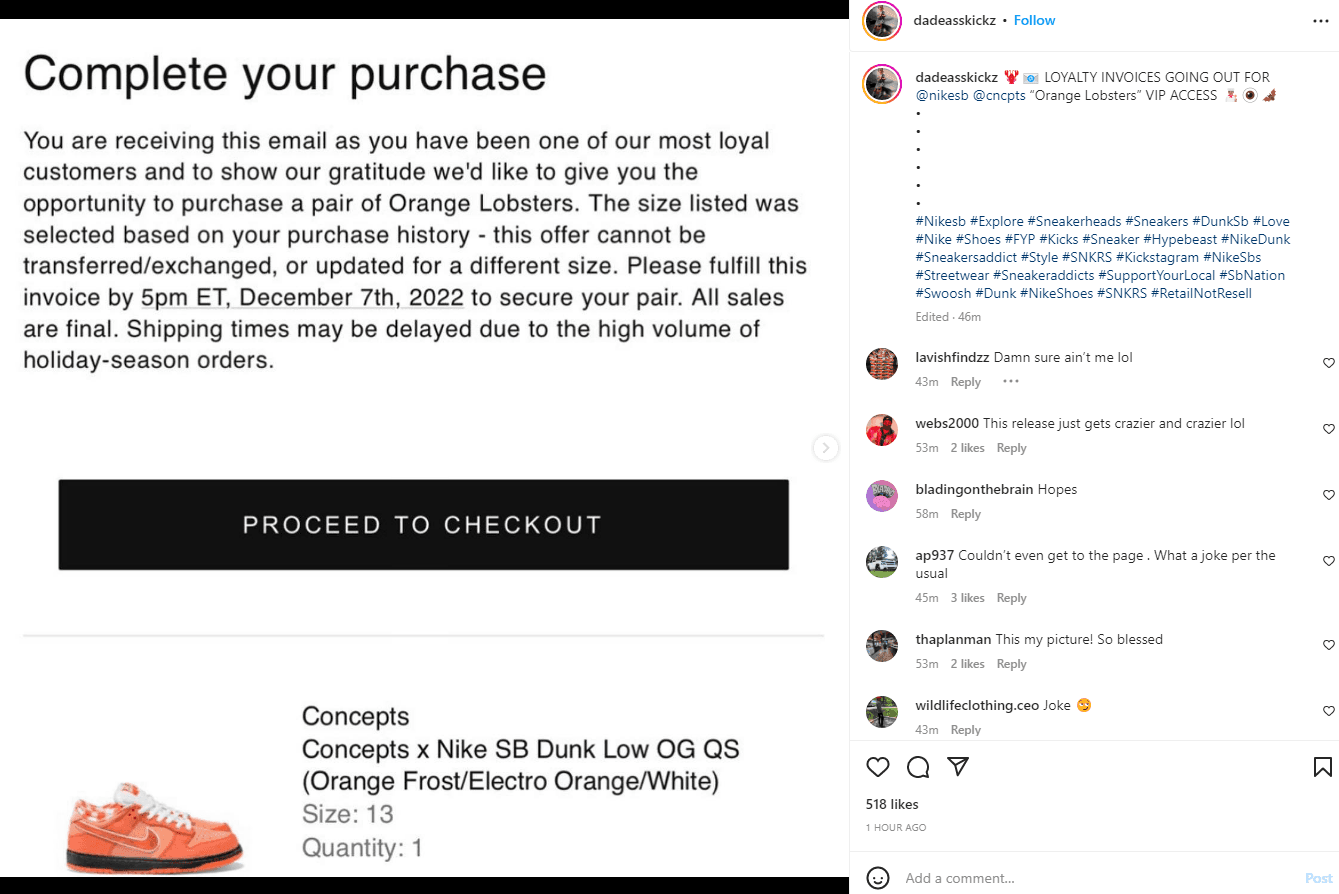The height and width of the screenshot is (894, 1339).
Task: Open the post options three-dot menu
Action: point(1321,20)
